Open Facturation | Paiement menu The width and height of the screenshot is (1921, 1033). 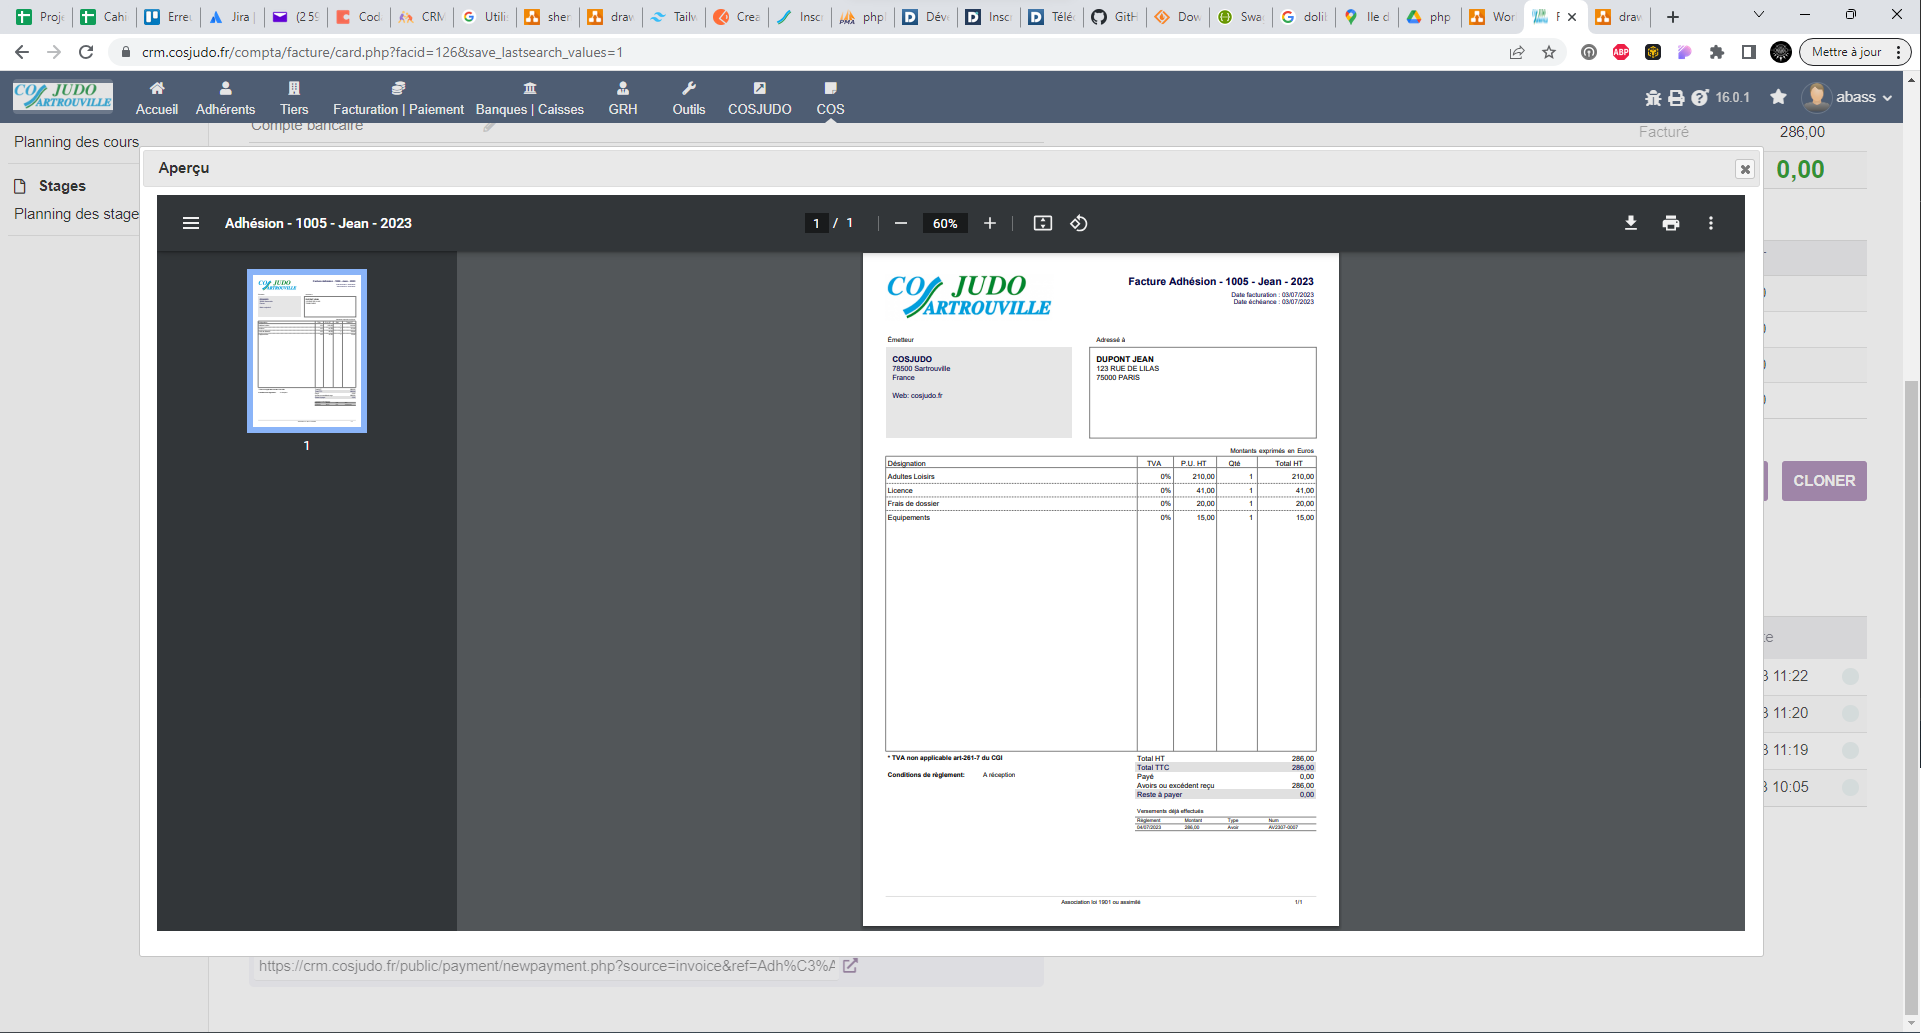(398, 98)
